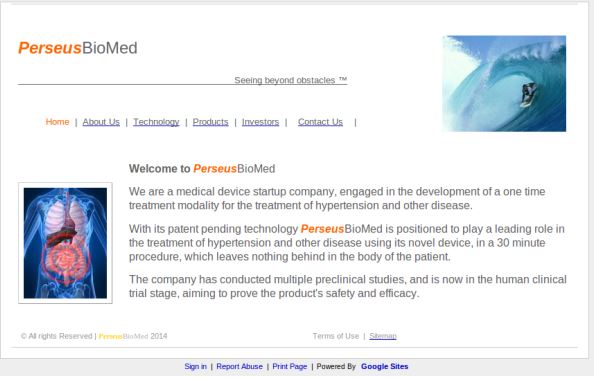The width and height of the screenshot is (594, 378).
Task: Open the Home navigation link
Action: 57,122
